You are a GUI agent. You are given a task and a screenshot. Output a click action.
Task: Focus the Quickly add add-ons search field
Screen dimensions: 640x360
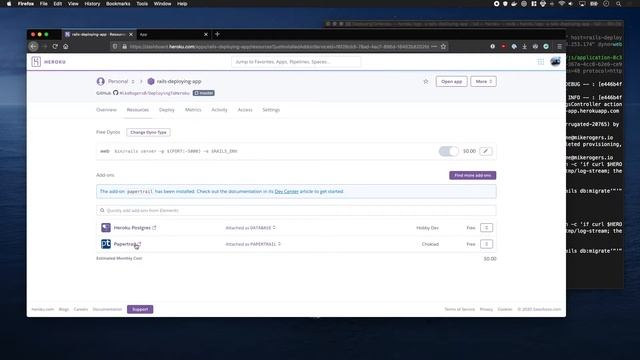pos(296,210)
